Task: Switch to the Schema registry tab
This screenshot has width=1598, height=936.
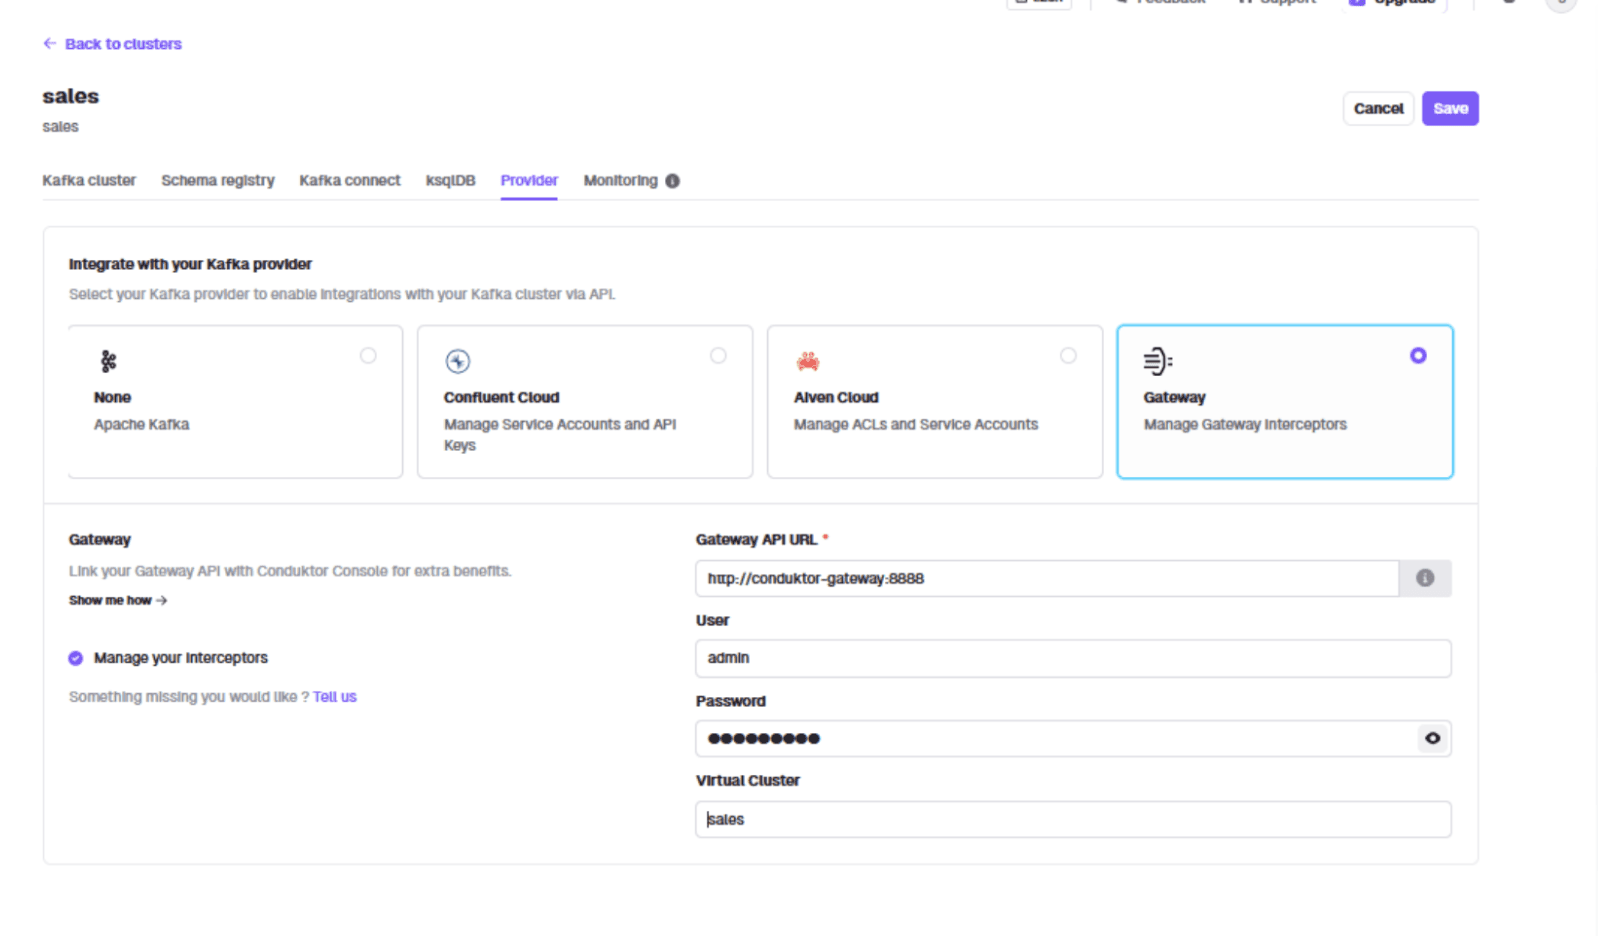Action: click(x=217, y=181)
